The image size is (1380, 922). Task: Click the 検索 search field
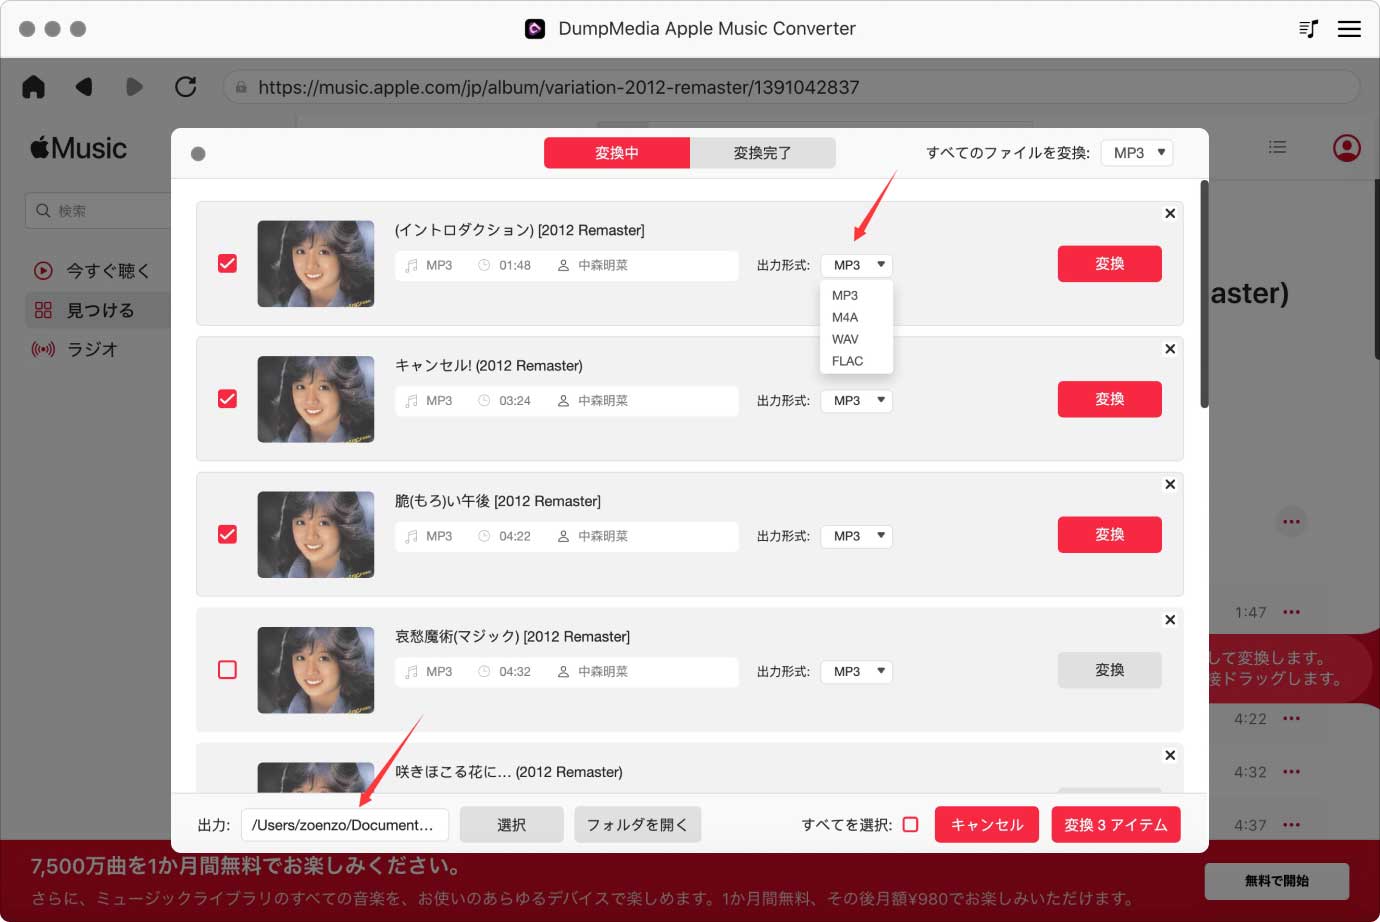(x=98, y=211)
